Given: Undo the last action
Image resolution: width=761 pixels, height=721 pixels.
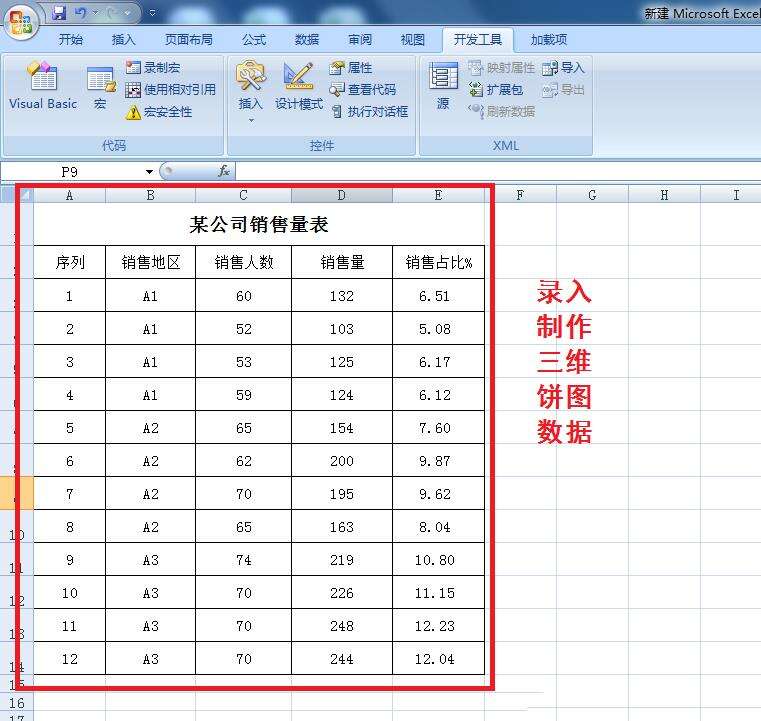Looking at the screenshot, I should pos(81,13).
